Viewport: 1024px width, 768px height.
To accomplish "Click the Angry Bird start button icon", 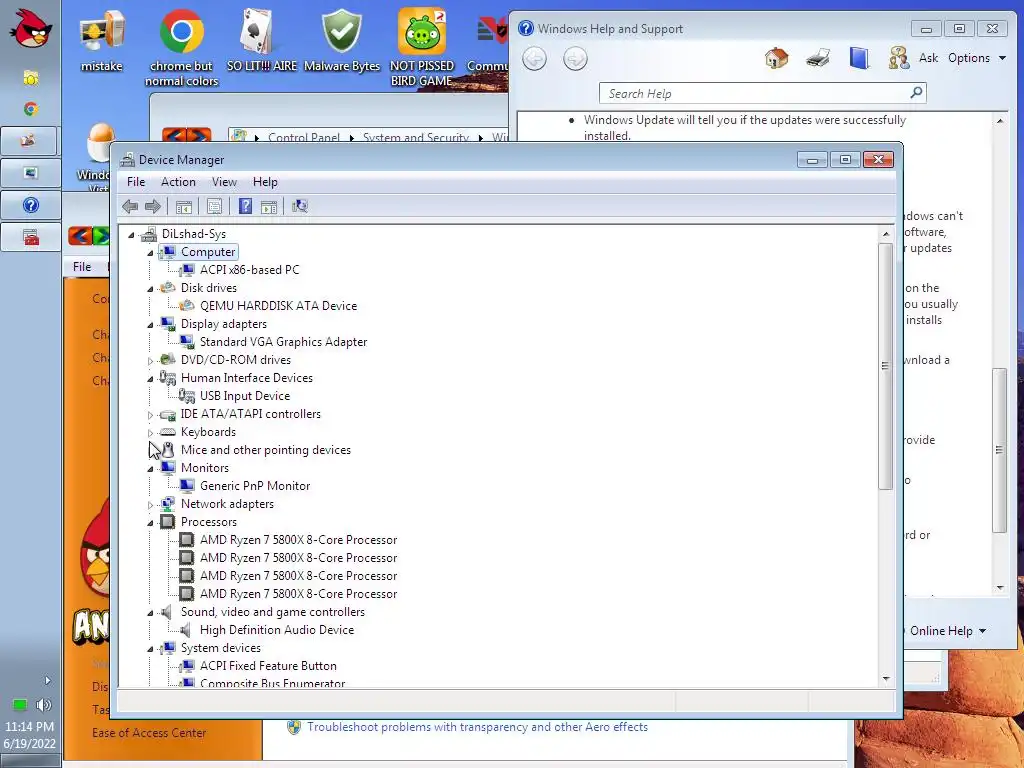I will coord(30,29).
